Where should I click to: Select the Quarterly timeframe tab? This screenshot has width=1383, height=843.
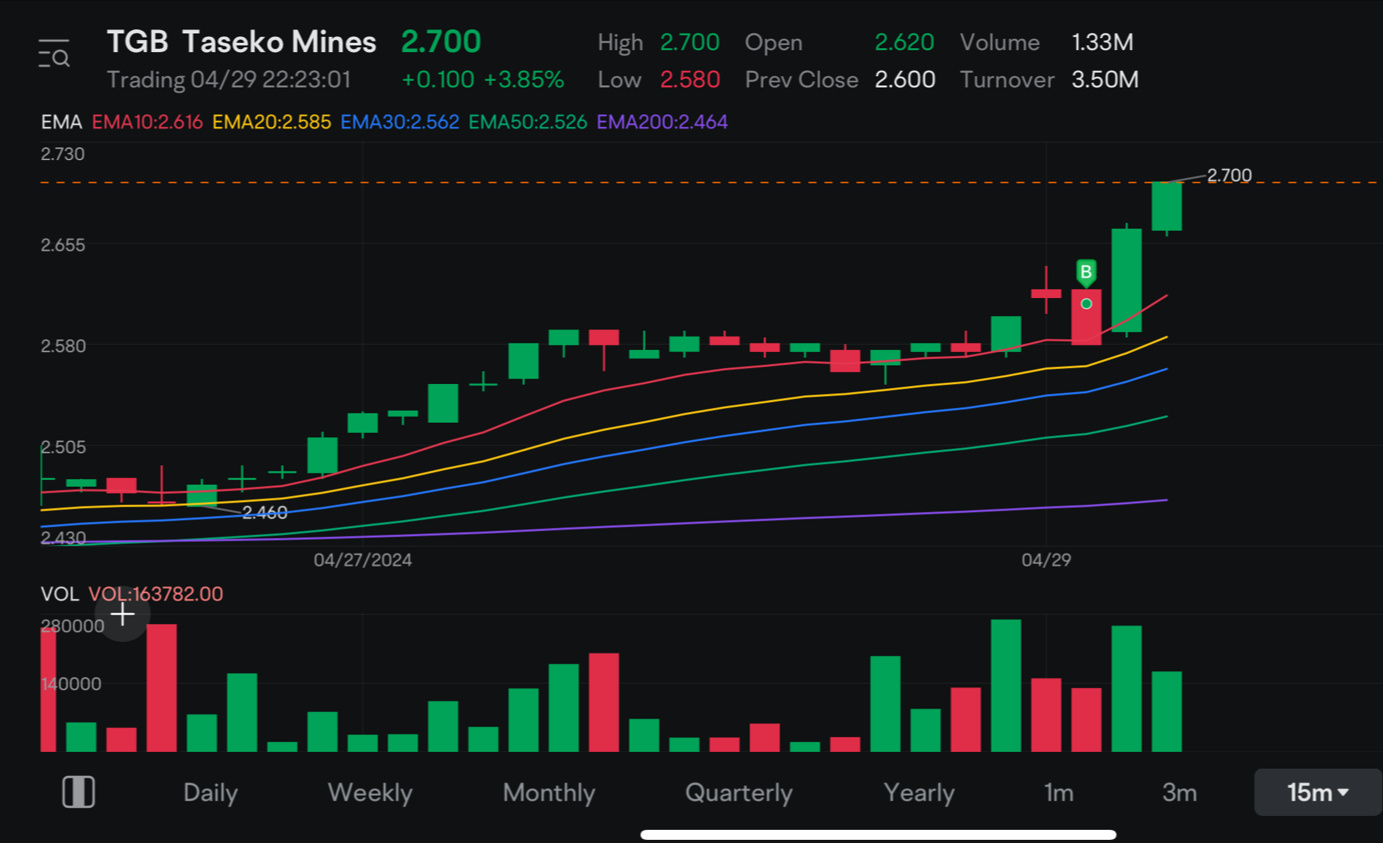point(738,793)
